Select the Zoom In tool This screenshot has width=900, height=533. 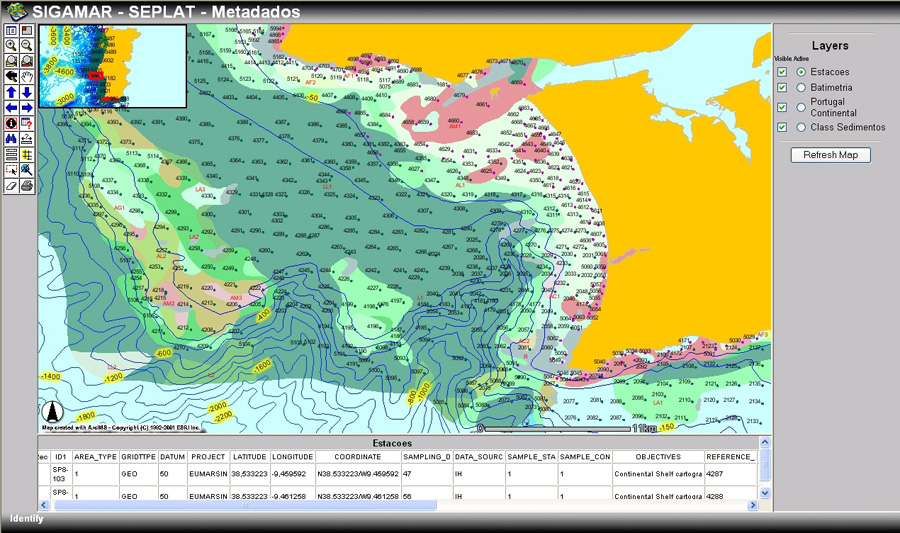tap(11, 45)
